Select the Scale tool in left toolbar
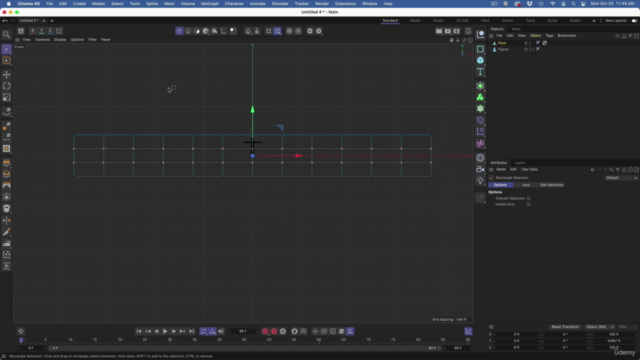Viewport: 640px width, 360px height. (x=7, y=97)
